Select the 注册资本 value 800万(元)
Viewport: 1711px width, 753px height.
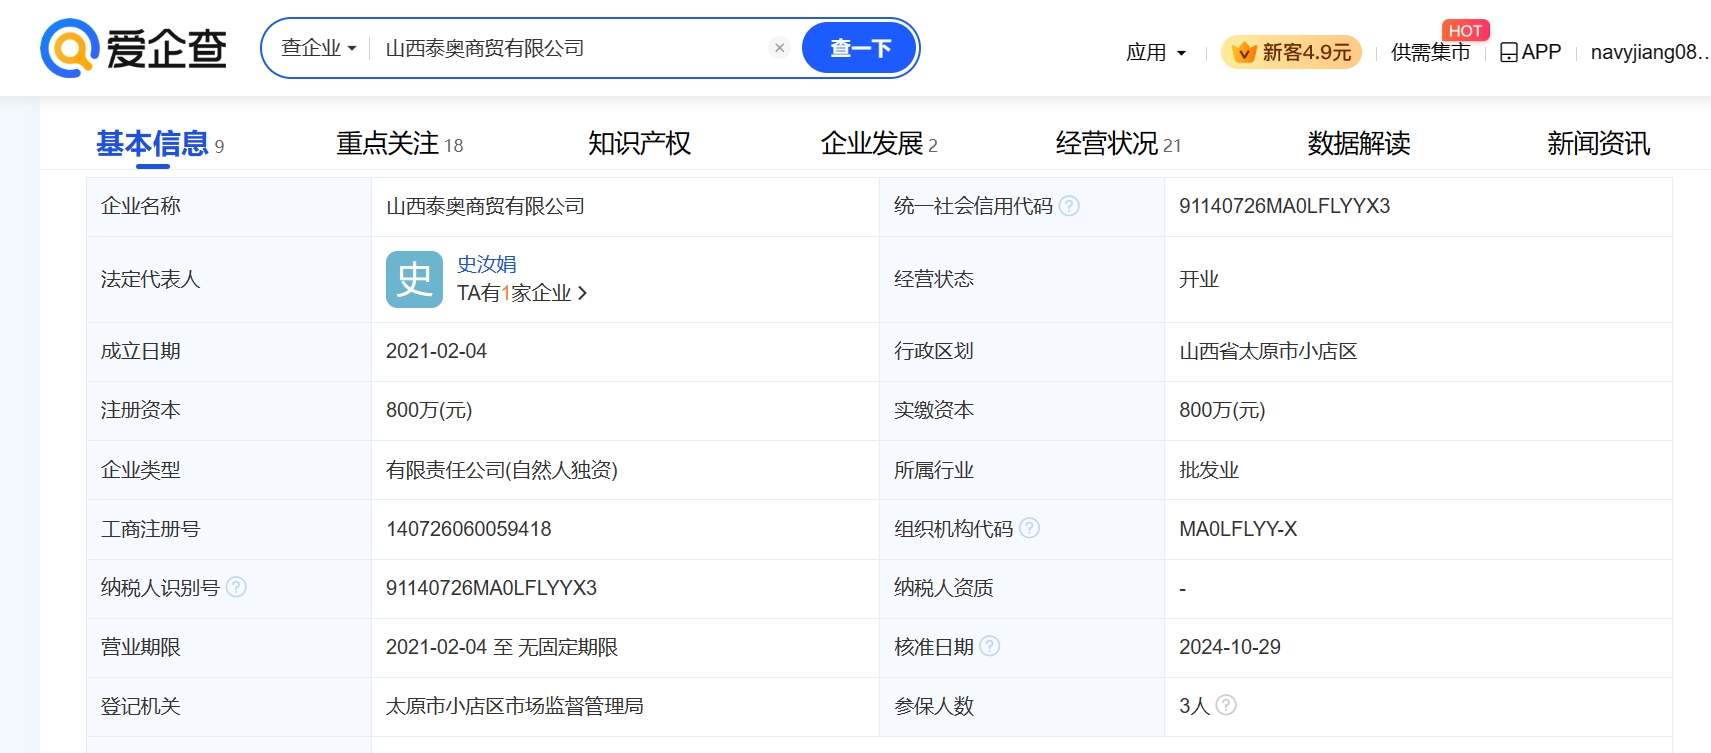[x=429, y=410]
